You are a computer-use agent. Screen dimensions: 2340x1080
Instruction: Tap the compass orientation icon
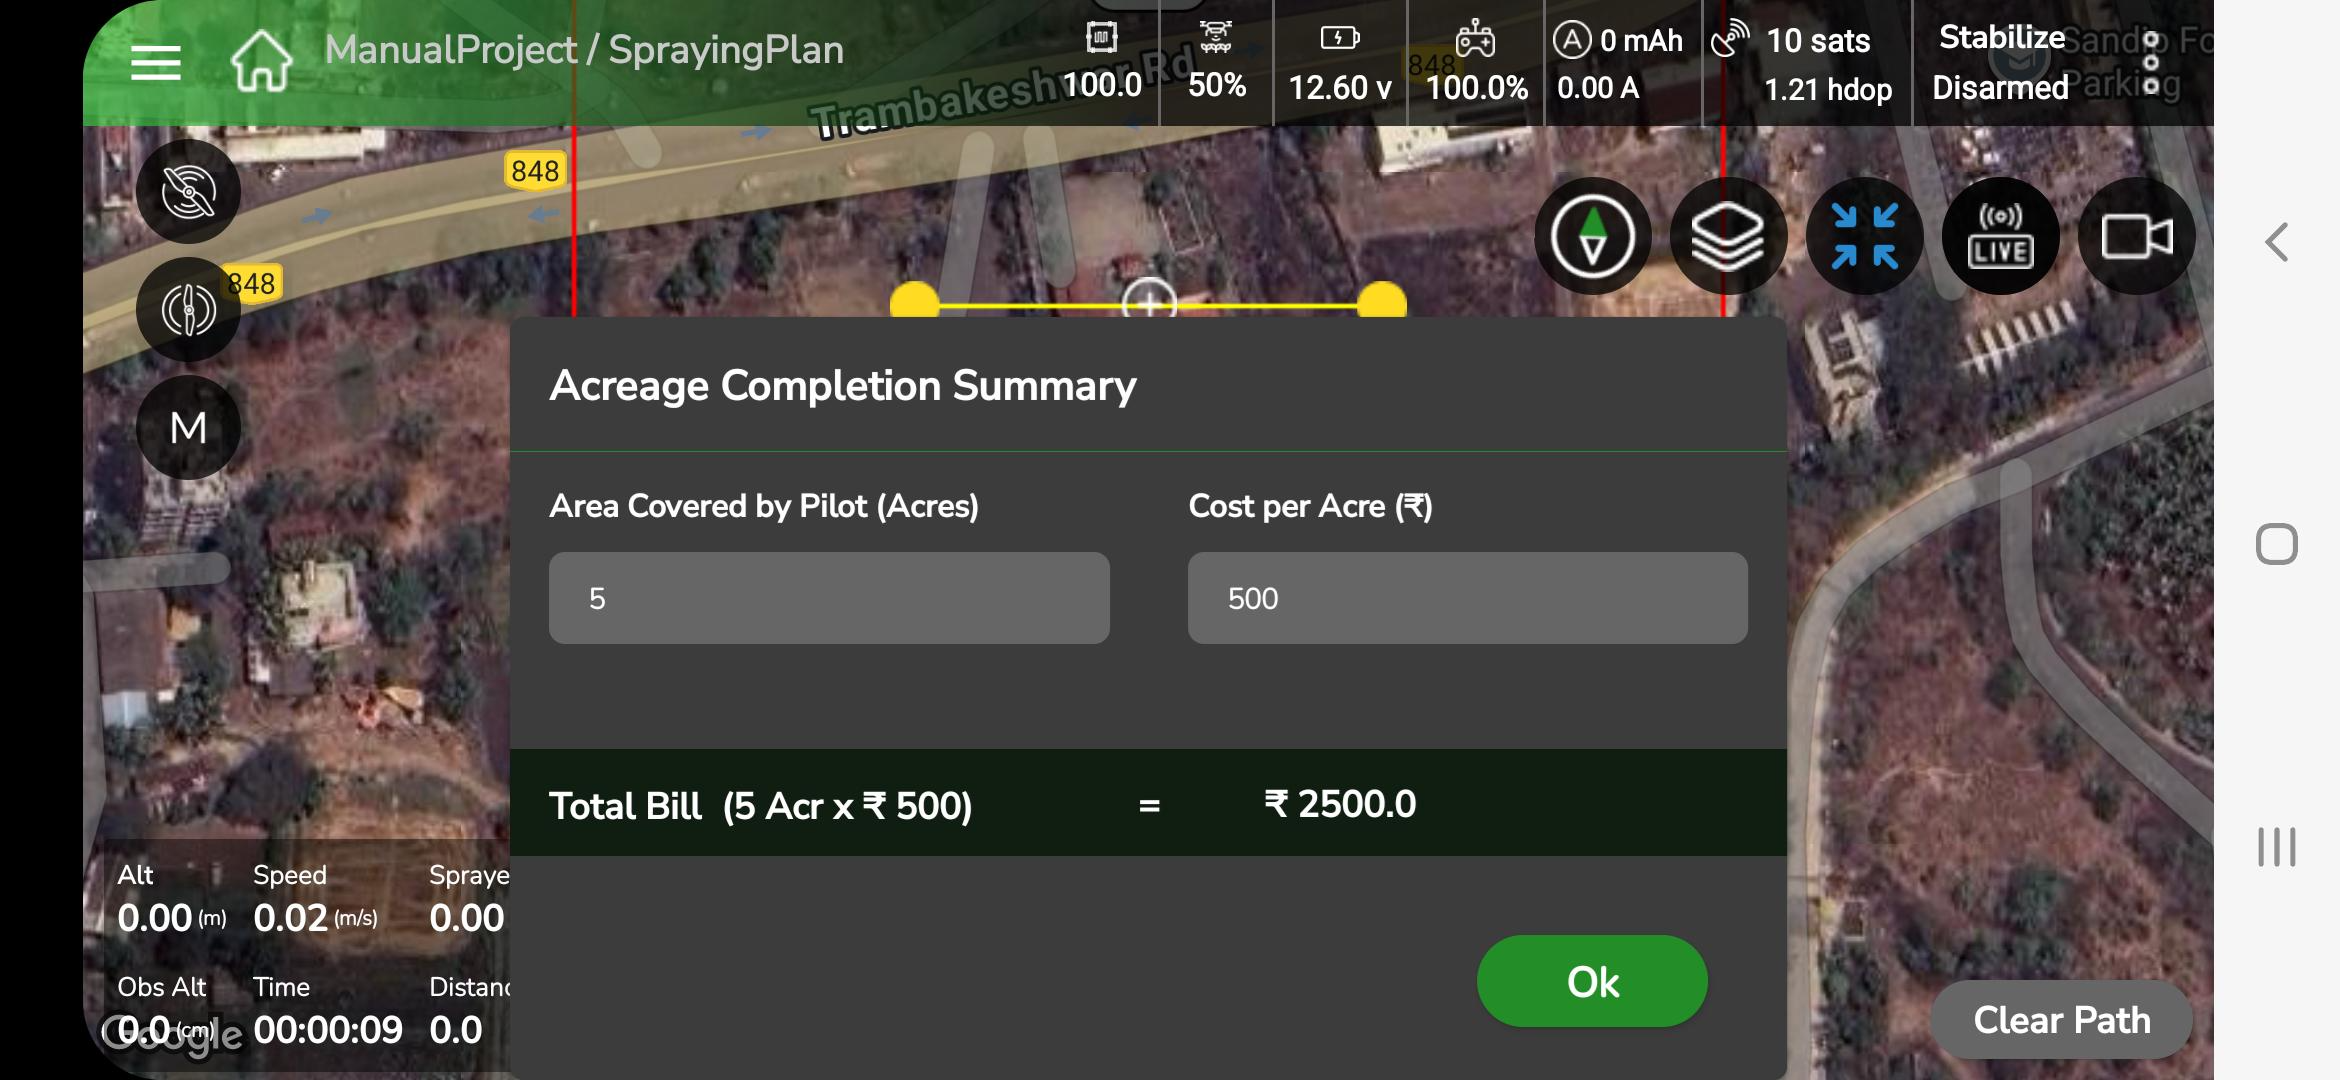[1592, 237]
